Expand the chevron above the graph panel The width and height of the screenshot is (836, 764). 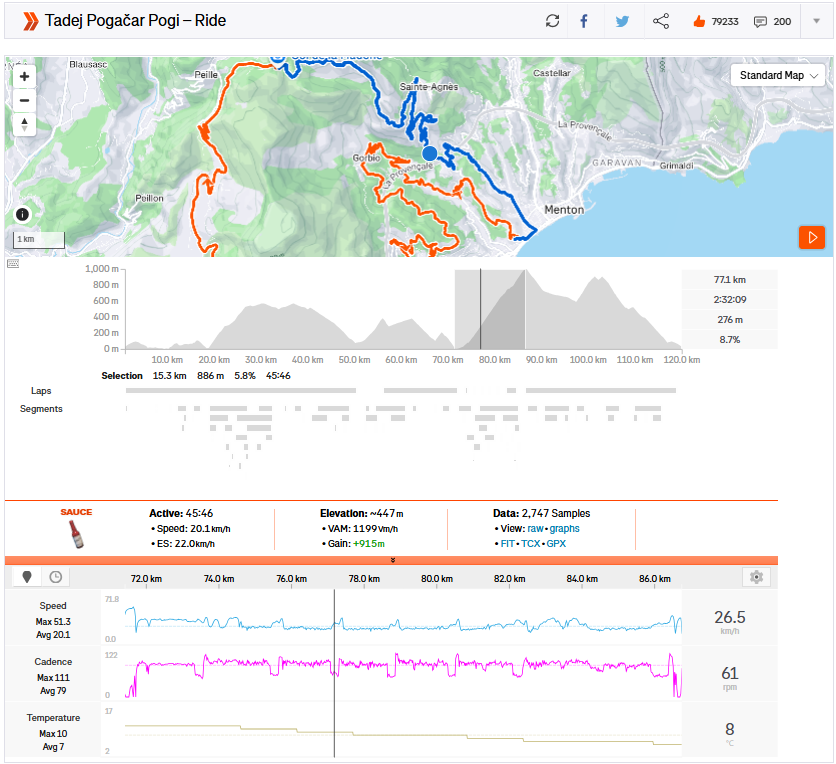pos(393,560)
